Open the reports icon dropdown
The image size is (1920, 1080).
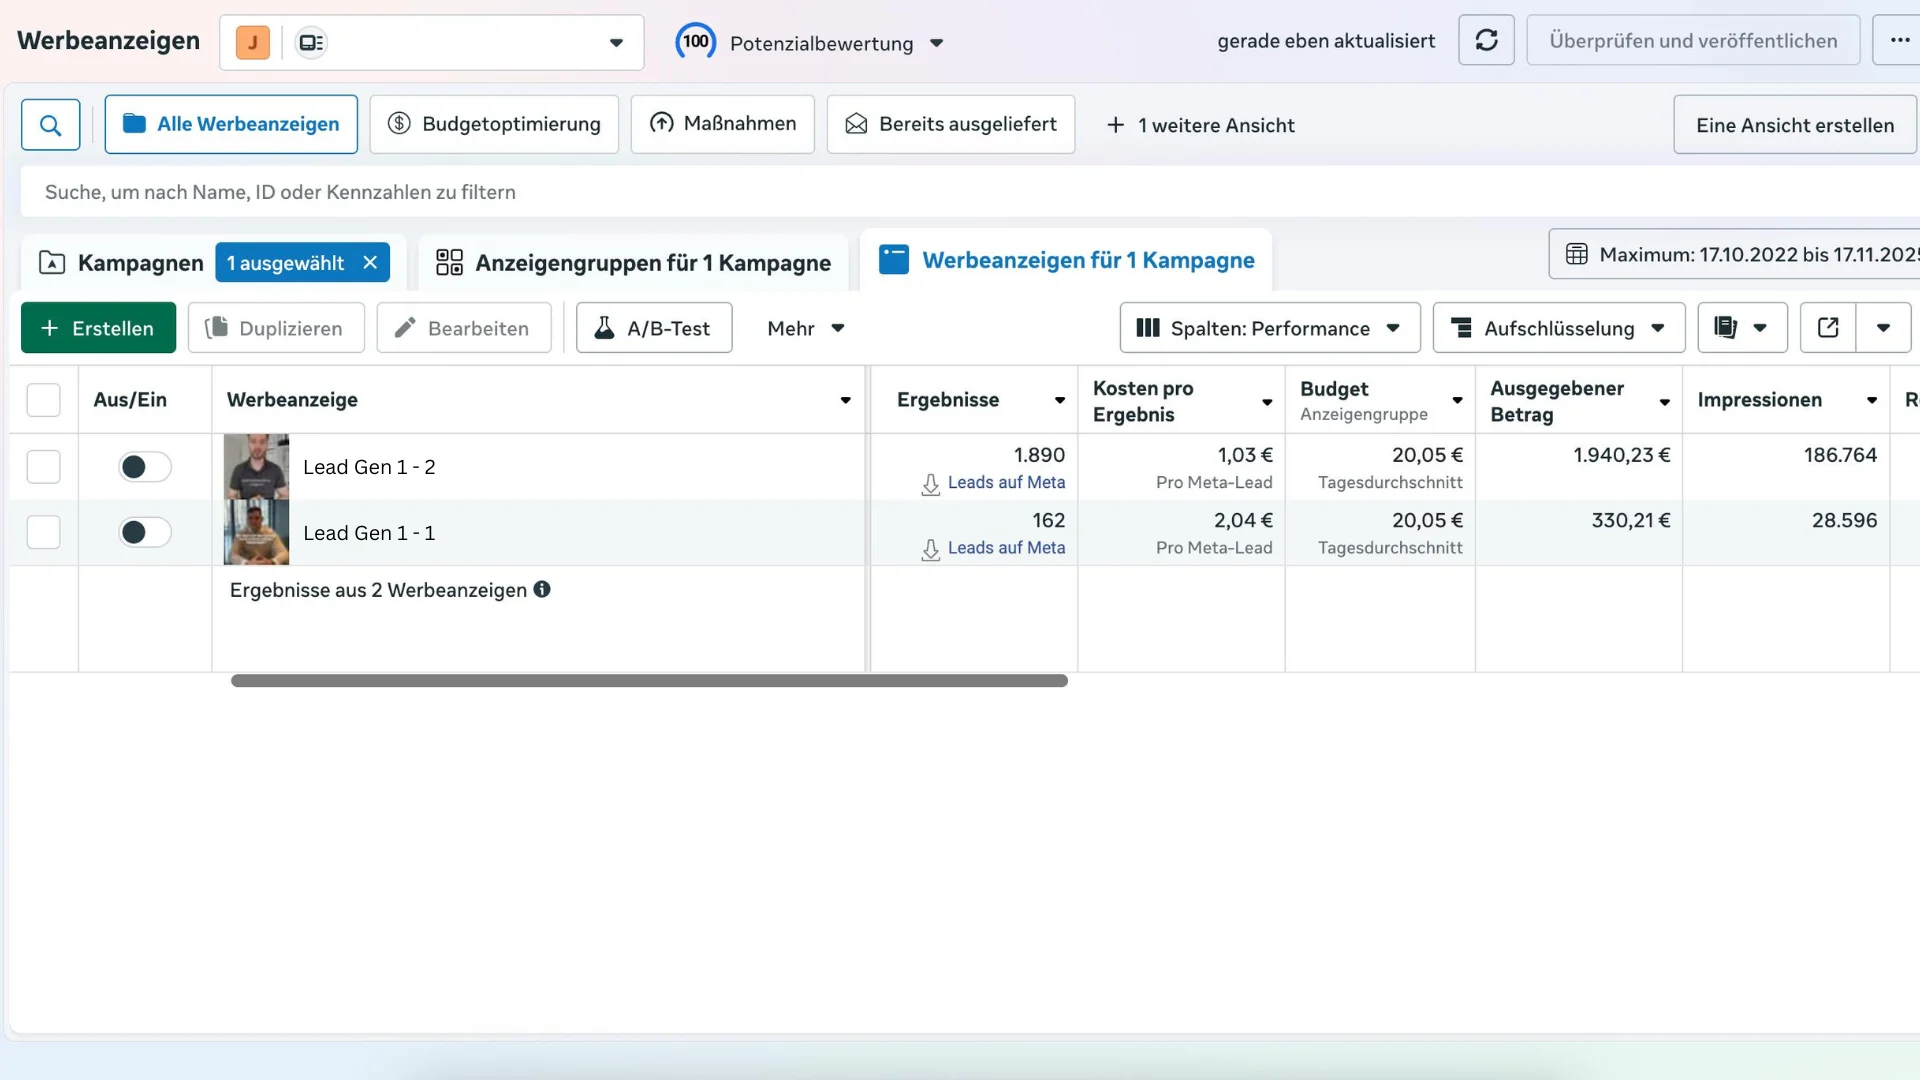(1742, 328)
